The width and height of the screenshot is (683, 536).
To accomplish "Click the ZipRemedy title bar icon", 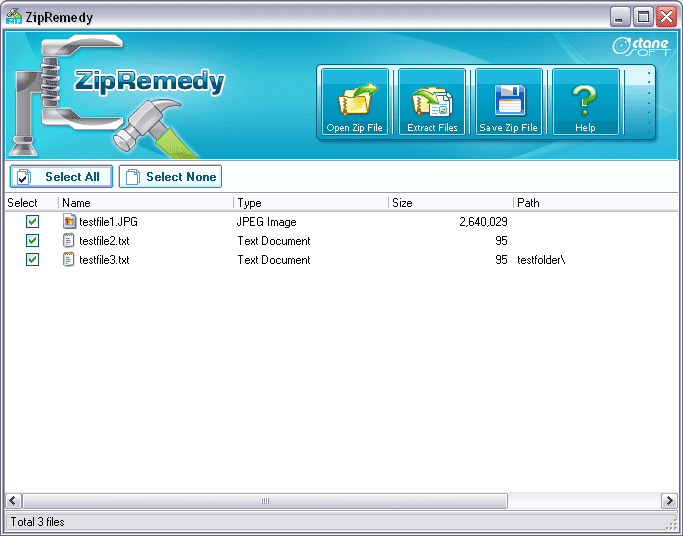I will pos(14,16).
